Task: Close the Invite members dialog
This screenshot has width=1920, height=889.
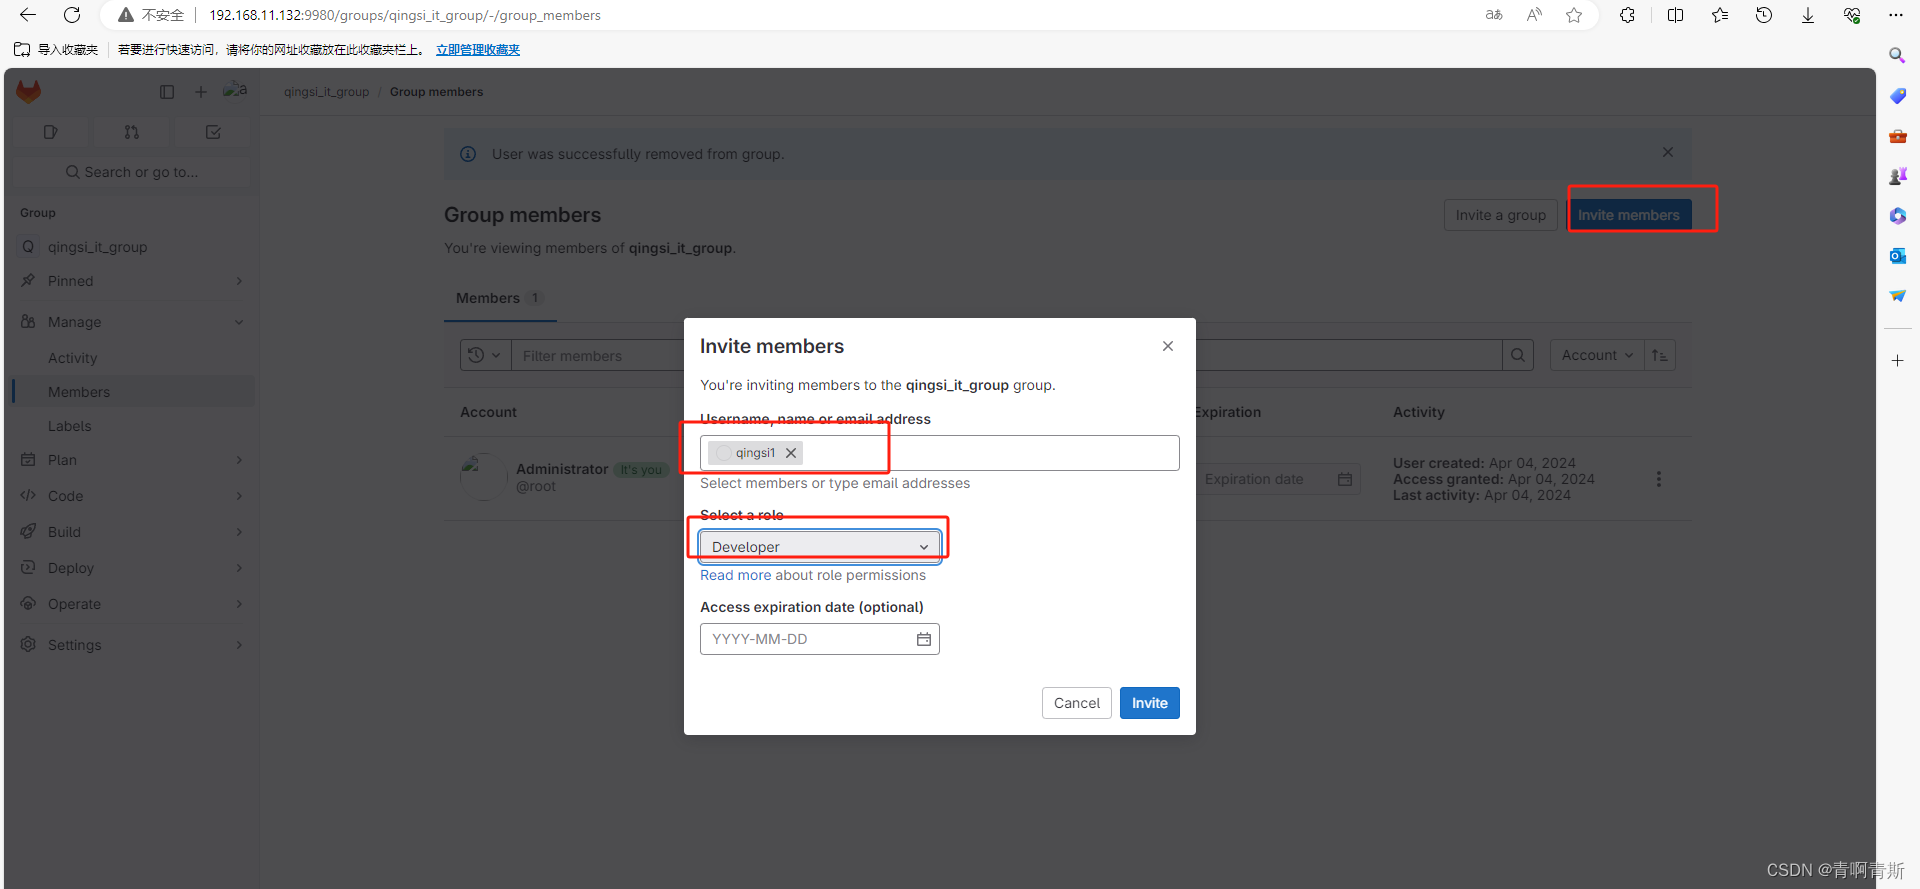Action: (x=1168, y=346)
